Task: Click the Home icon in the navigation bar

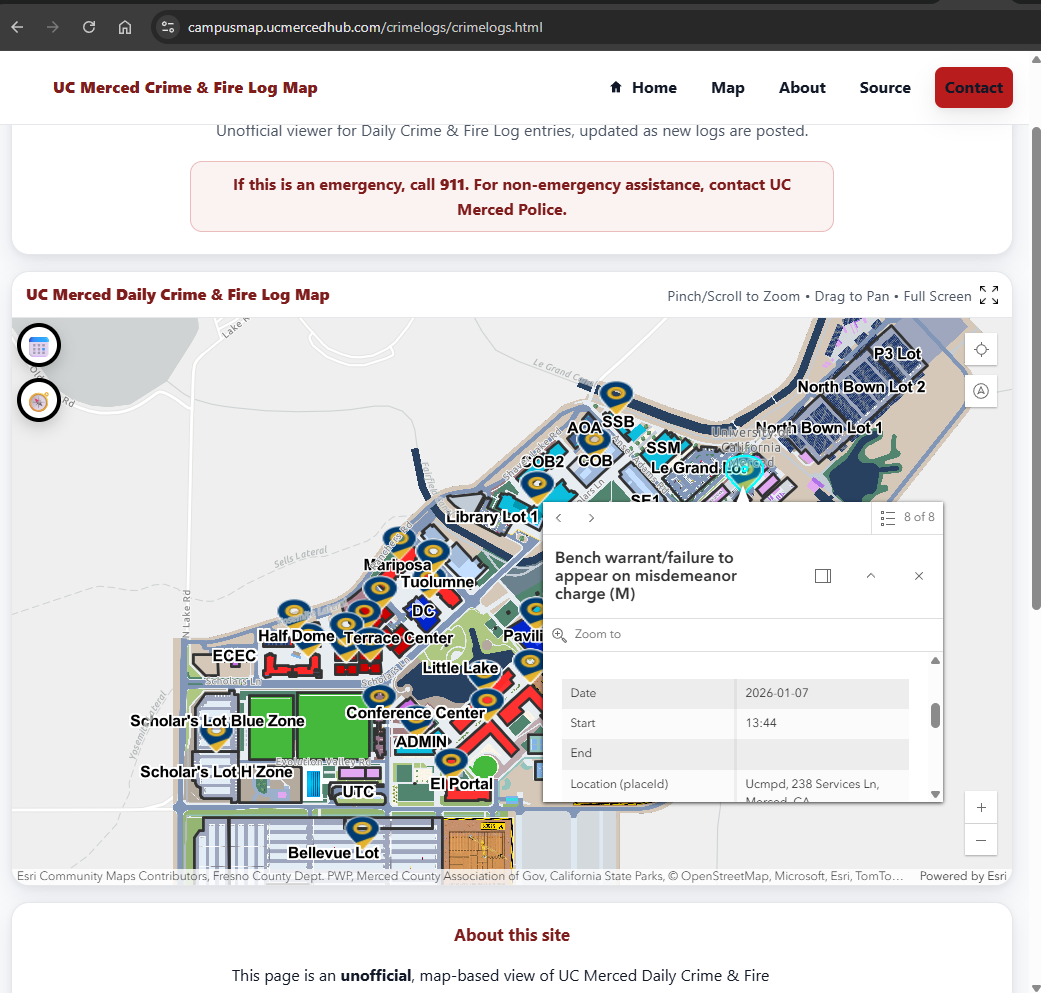Action: click(617, 87)
